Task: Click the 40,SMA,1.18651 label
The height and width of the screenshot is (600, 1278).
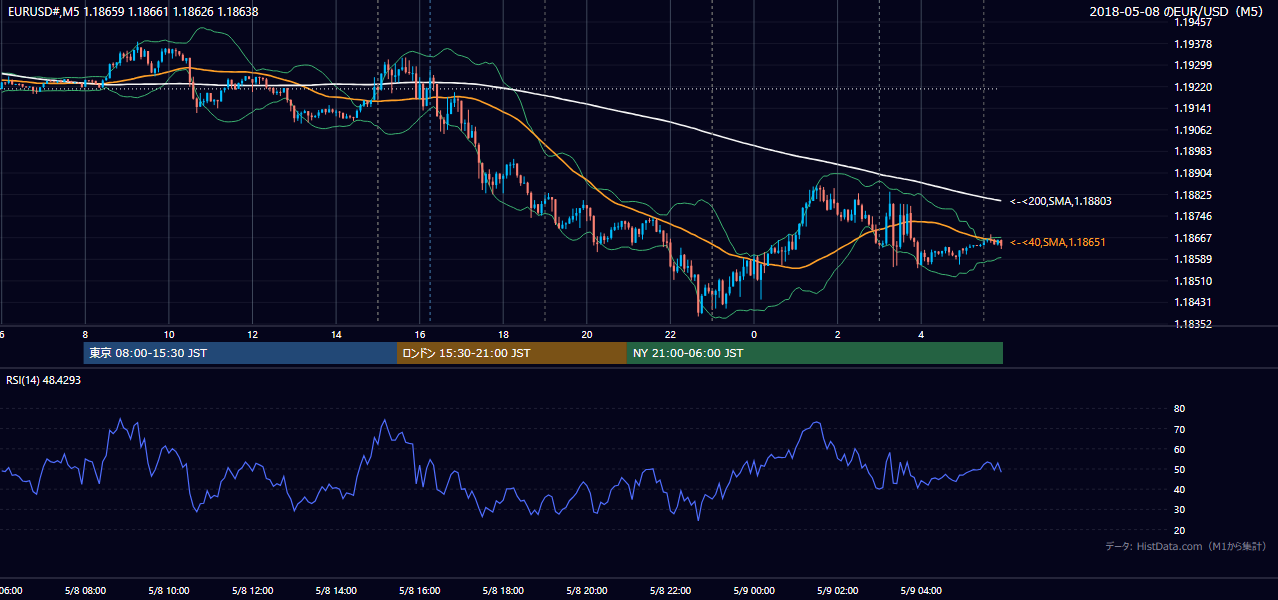Action: tap(1058, 242)
